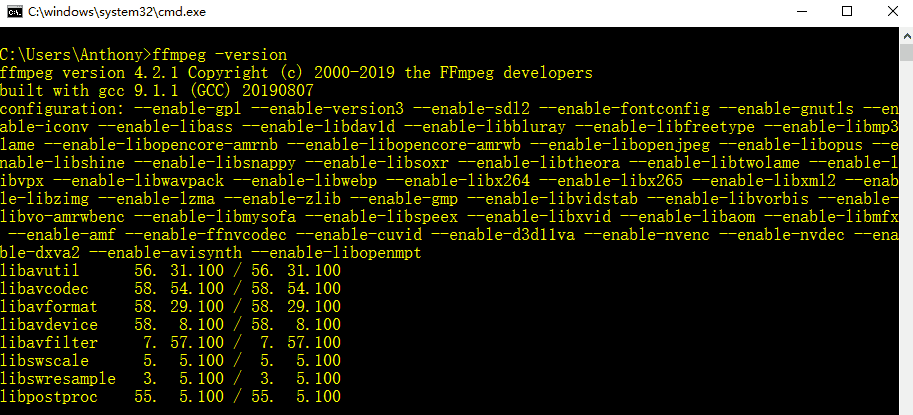Close the cmd.exe window

coord(892,12)
